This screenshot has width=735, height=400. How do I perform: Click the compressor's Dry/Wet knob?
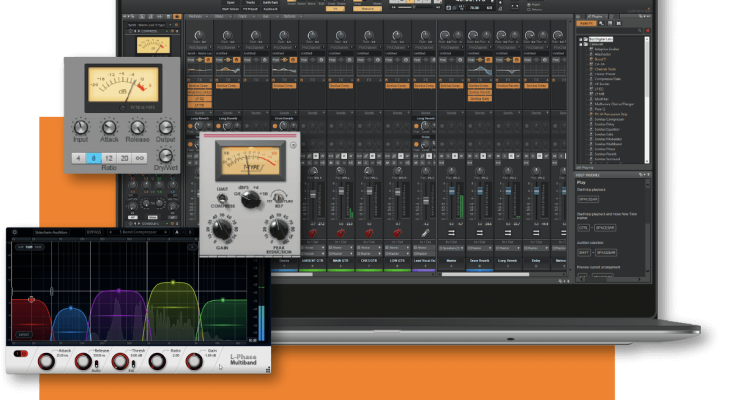165,156
